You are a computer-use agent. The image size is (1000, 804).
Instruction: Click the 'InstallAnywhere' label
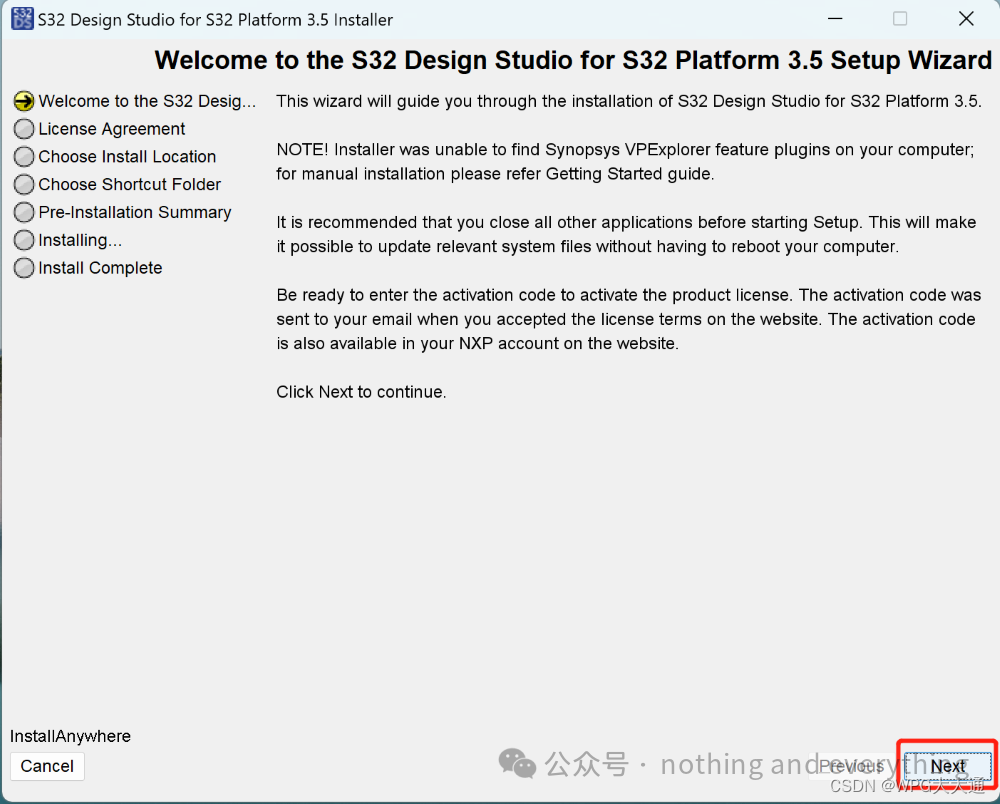70,736
